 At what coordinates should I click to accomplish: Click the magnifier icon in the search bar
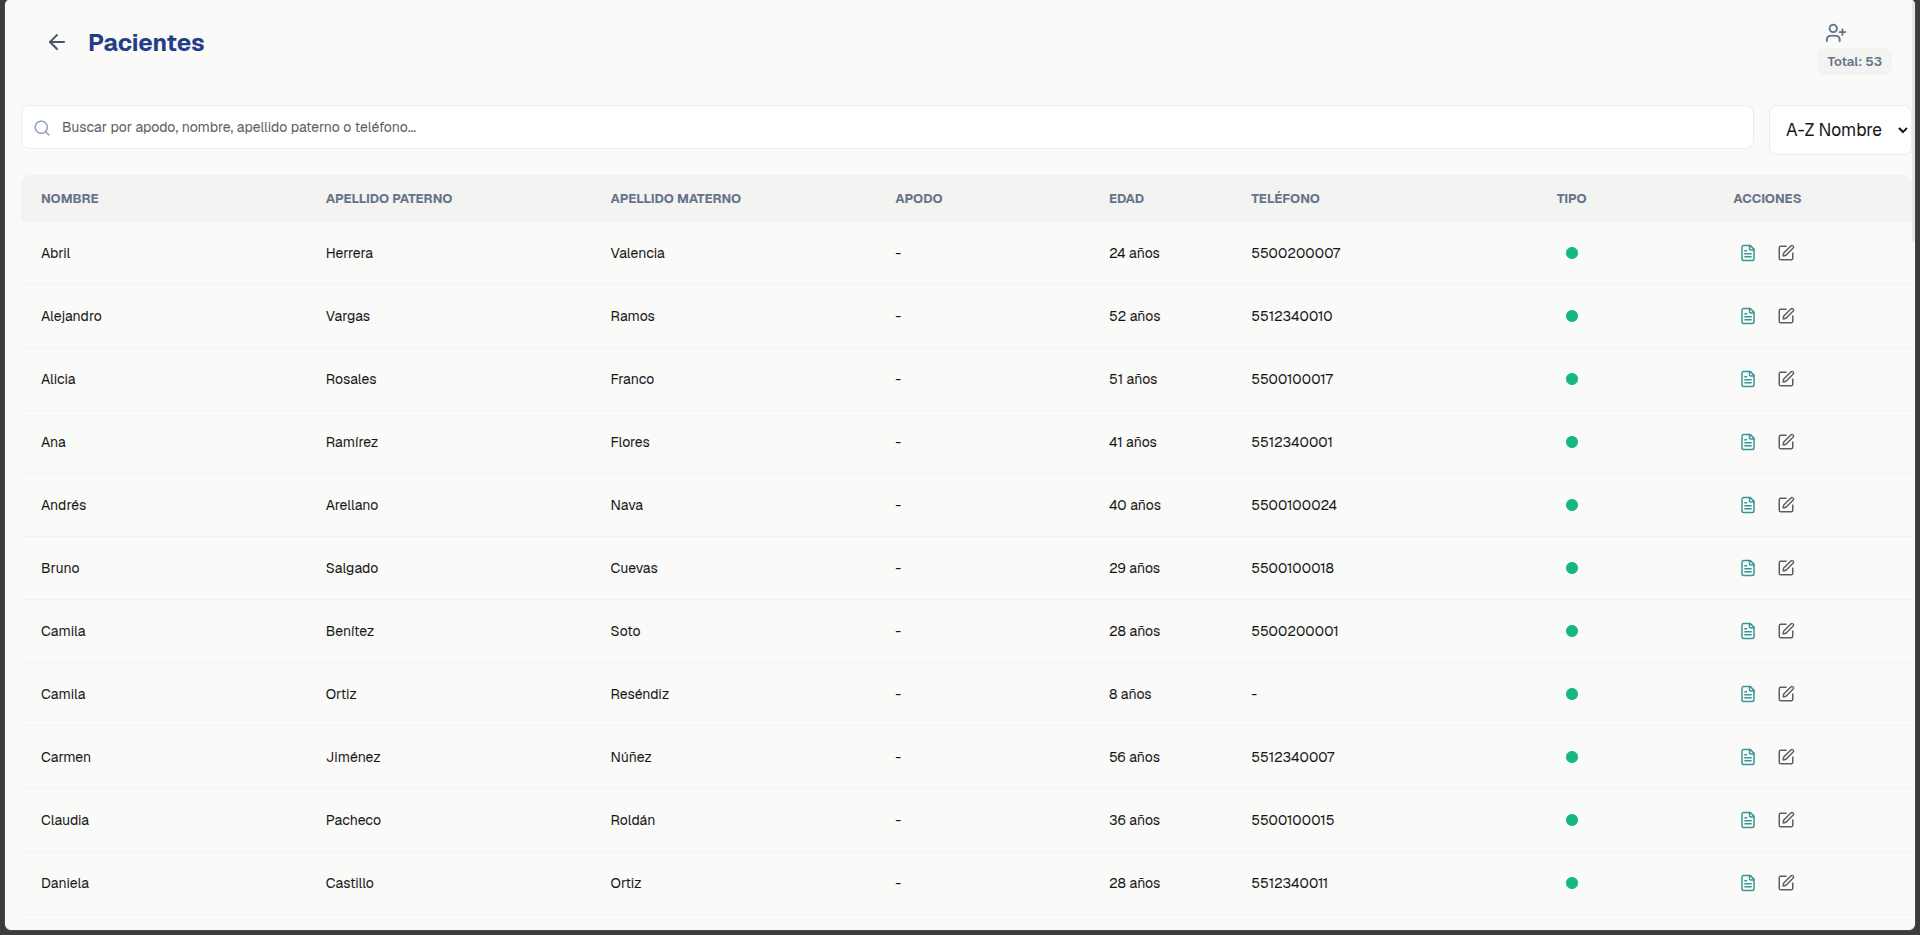[x=42, y=128]
